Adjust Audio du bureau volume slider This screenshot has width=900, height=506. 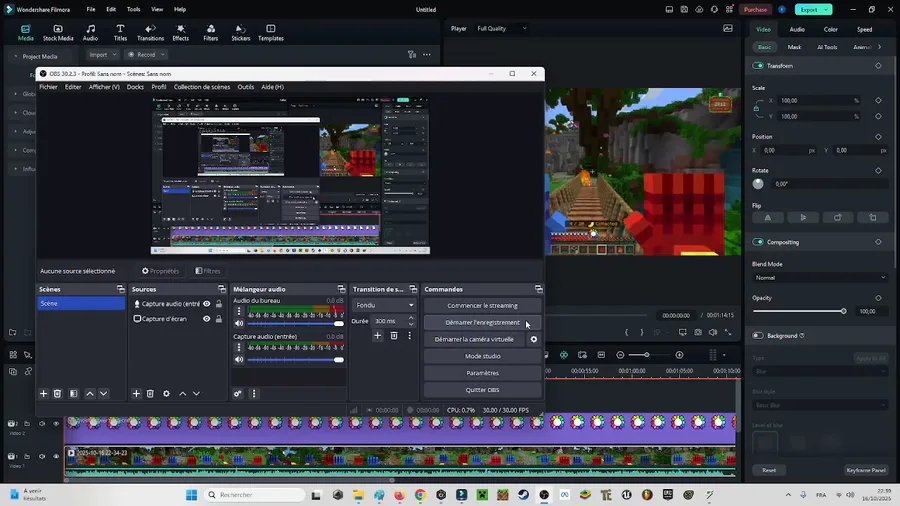[x=295, y=324]
